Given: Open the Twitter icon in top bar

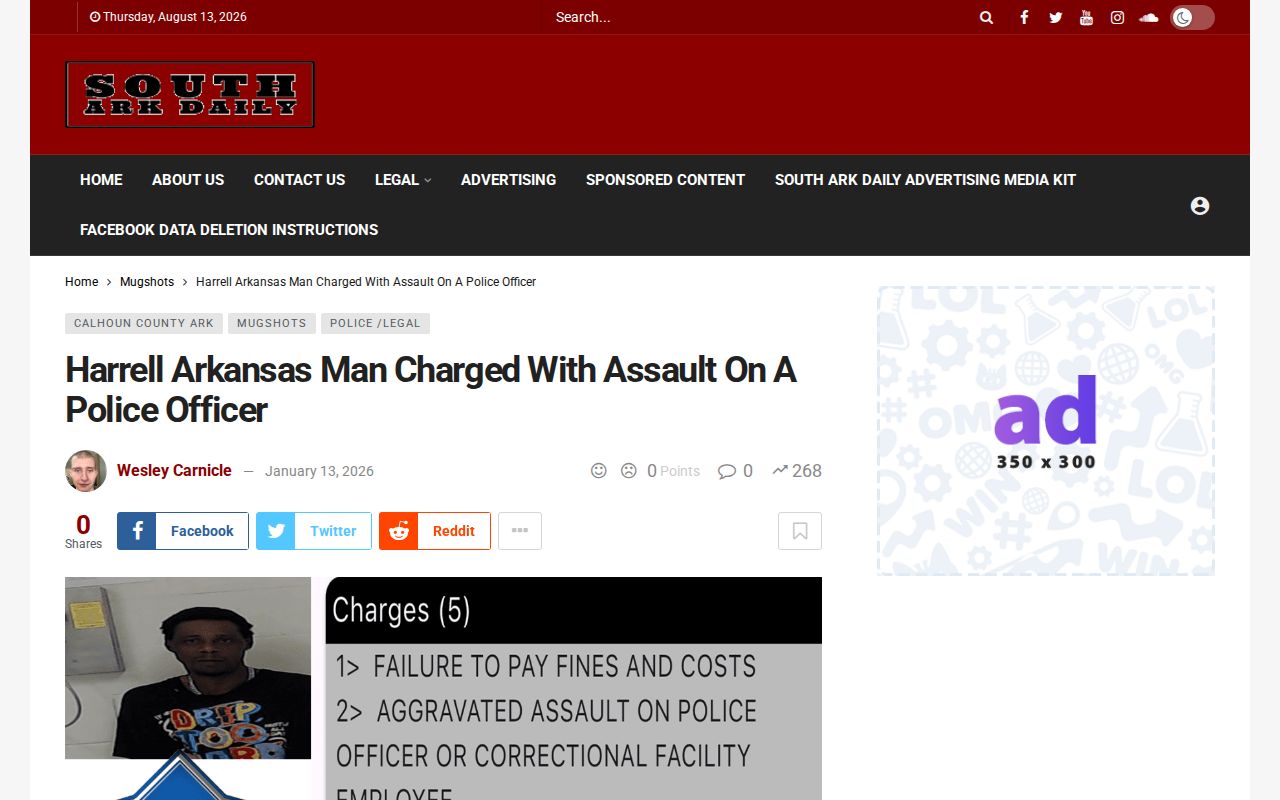Looking at the screenshot, I should pyautogui.click(x=1055, y=17).
